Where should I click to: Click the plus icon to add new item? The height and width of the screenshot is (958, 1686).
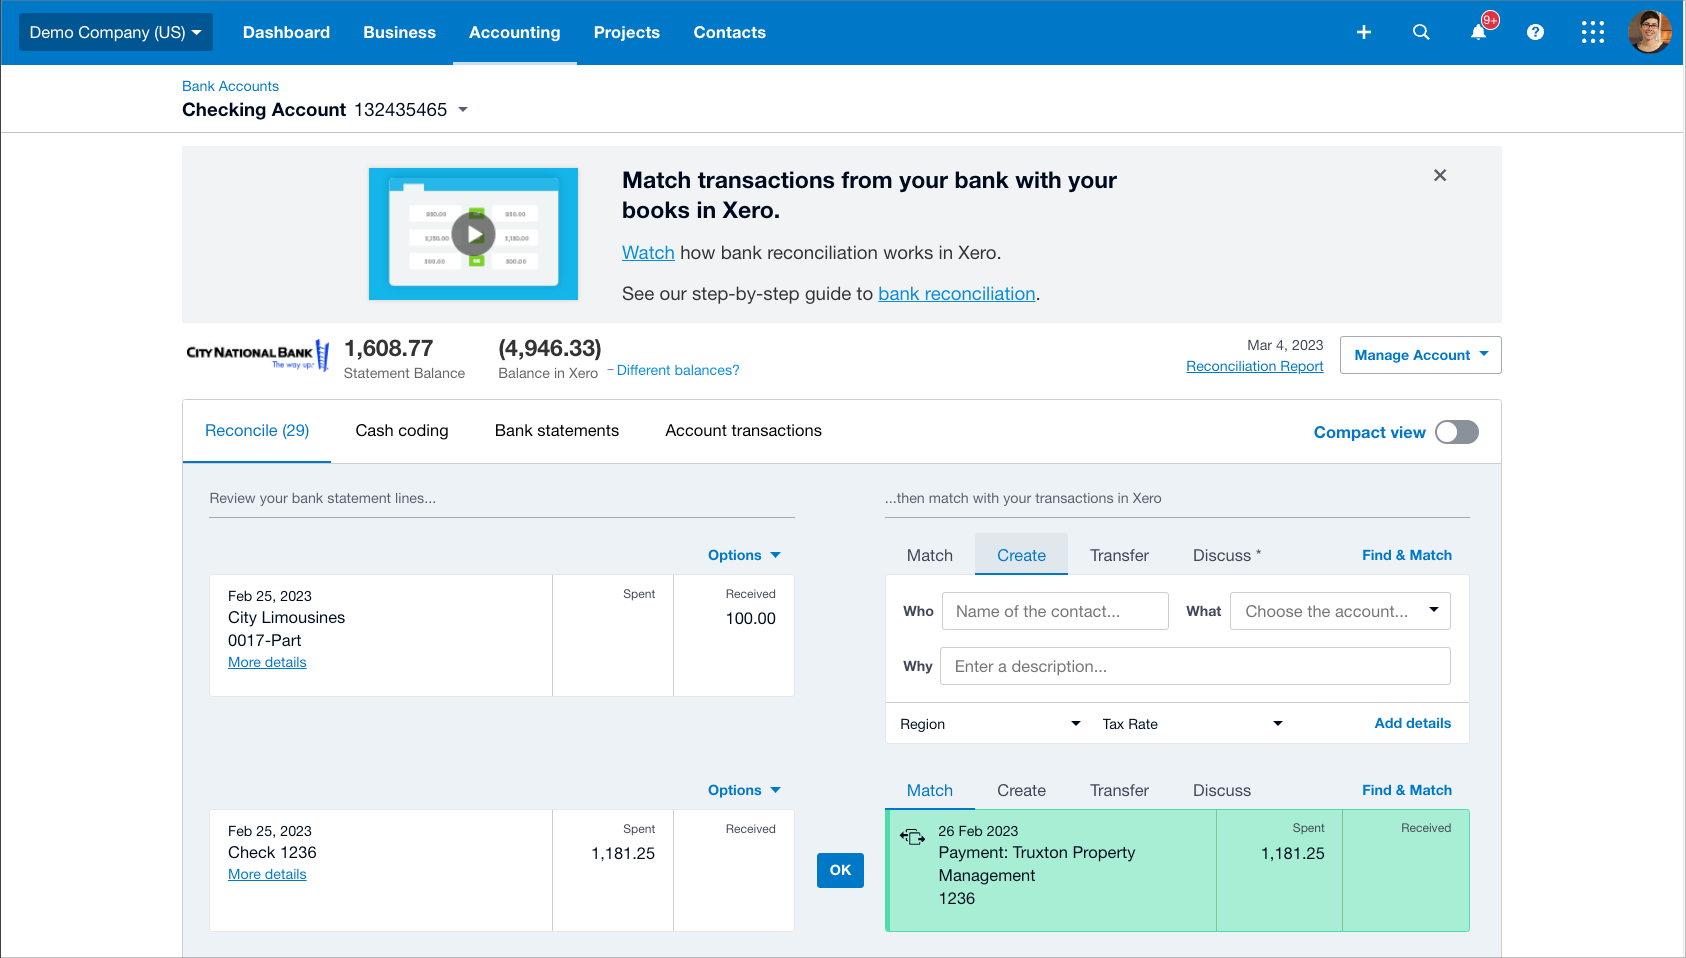1363,32
